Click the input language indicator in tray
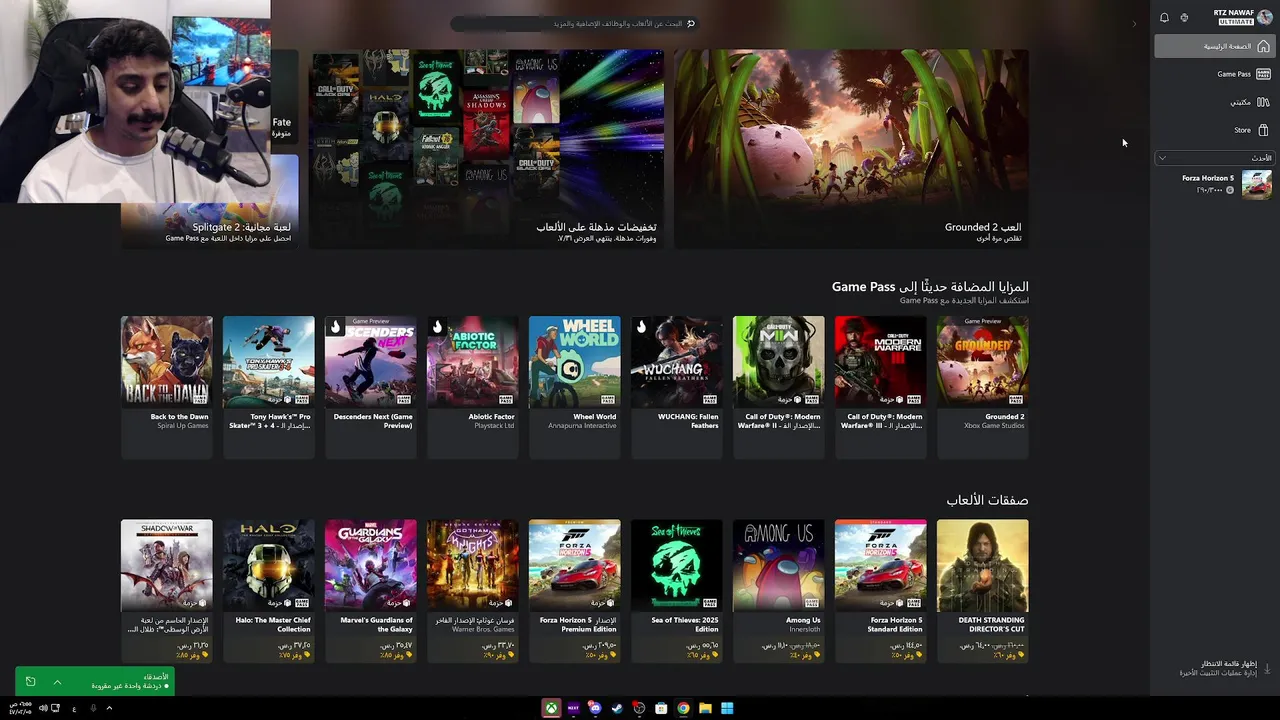Viewport: 1280px width, 720px height. click(74, 708)
